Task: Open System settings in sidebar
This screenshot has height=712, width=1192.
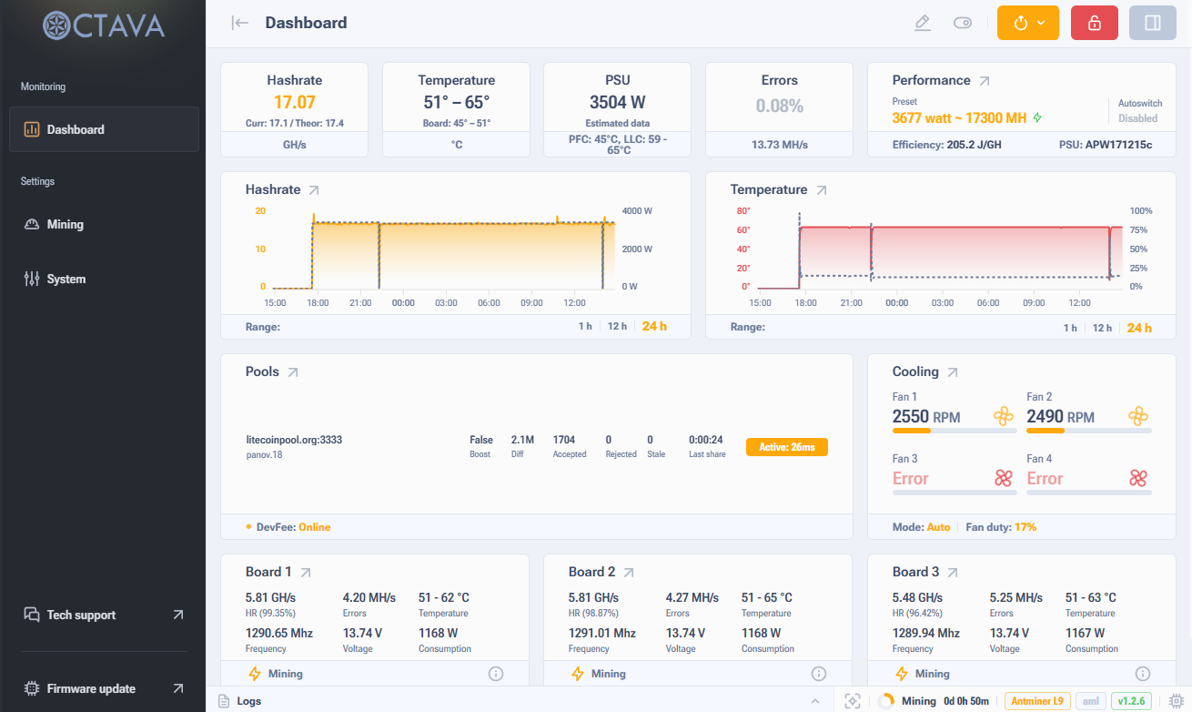Action: coord(66,279)
